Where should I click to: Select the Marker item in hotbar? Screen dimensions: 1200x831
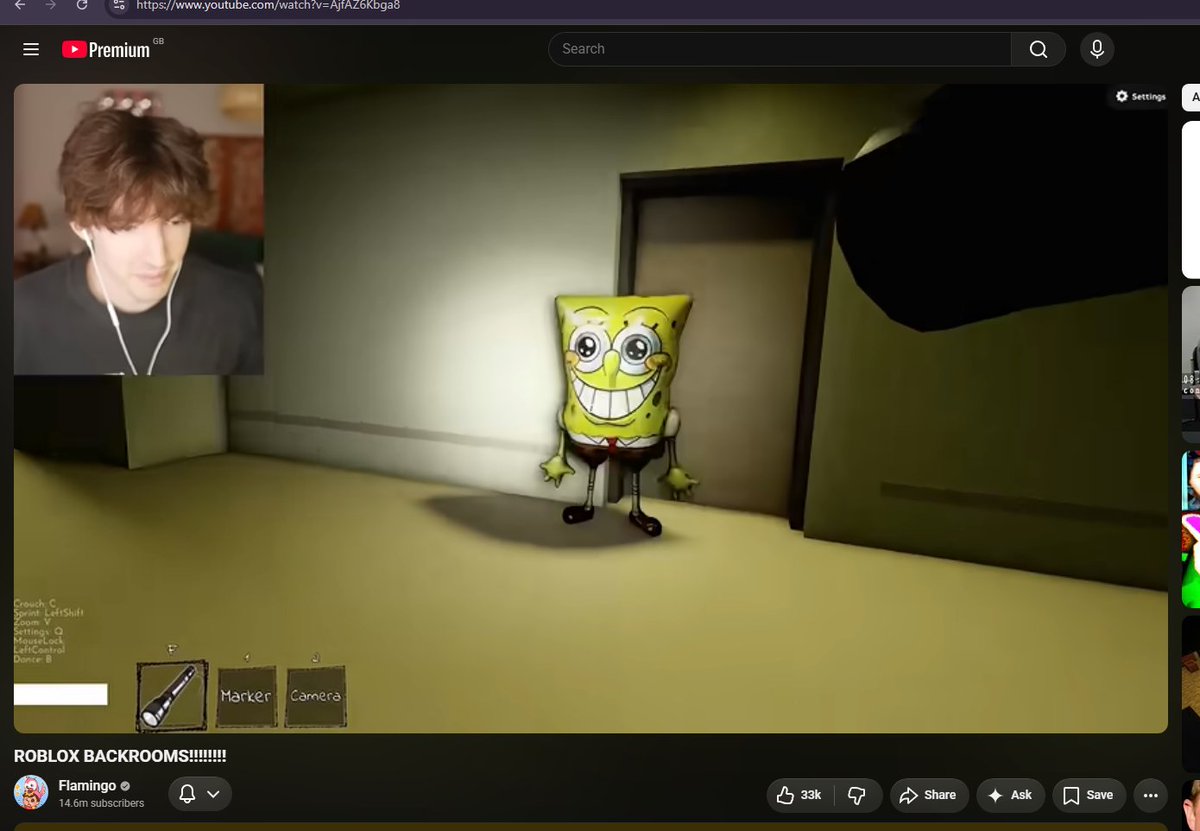246,696
